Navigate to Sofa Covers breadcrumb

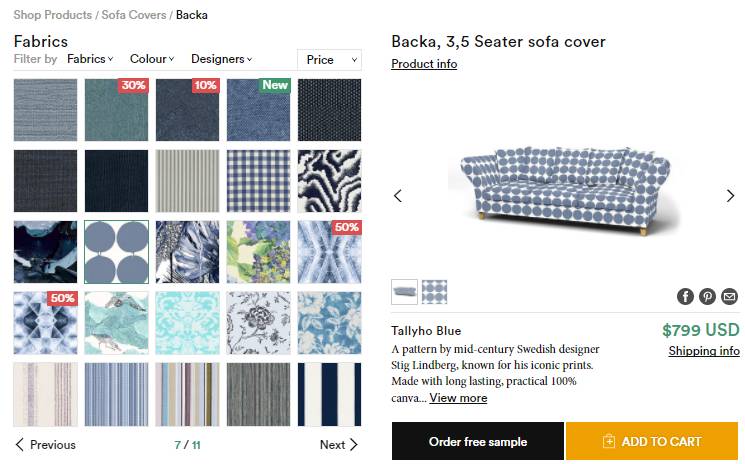134,15
